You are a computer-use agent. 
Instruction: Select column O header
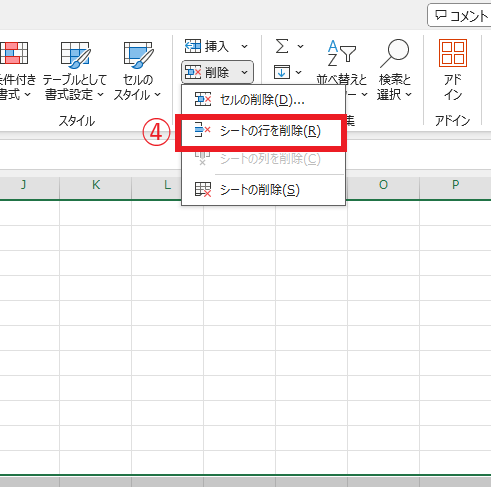(x=383, y=185)
